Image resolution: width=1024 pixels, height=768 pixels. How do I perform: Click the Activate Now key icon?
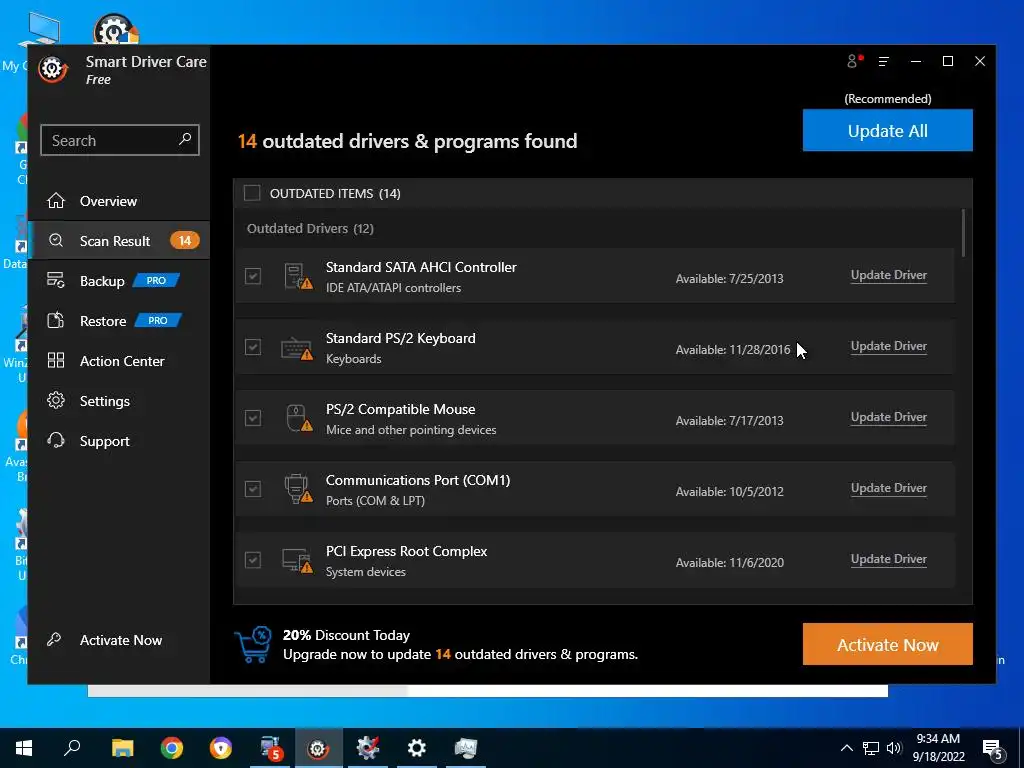click(54, 639)
